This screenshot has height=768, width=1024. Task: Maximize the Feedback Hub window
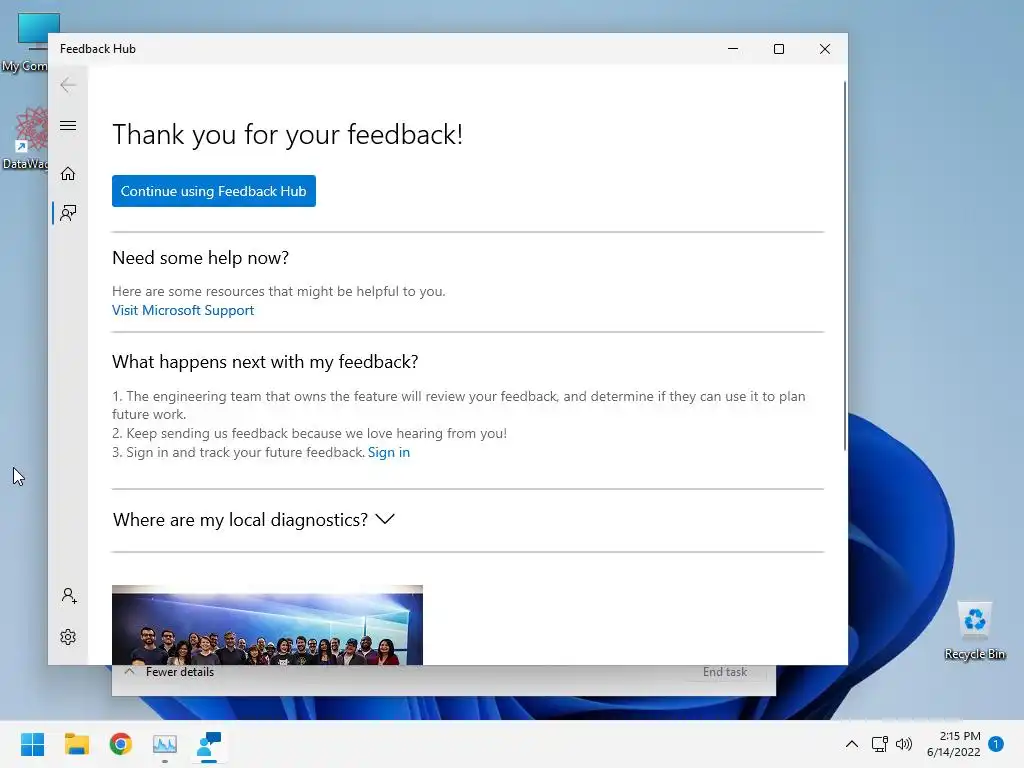click(778, 49)
